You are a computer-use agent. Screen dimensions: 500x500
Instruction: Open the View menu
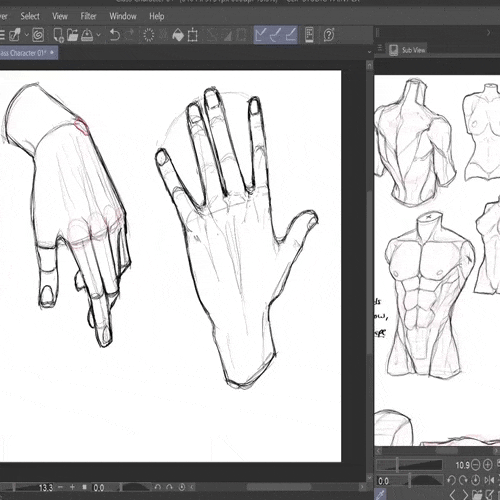click(x=60, y=16)
